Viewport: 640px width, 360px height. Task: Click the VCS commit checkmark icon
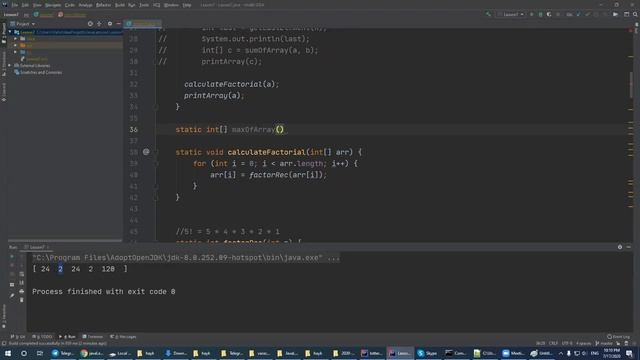pos(587,14)
